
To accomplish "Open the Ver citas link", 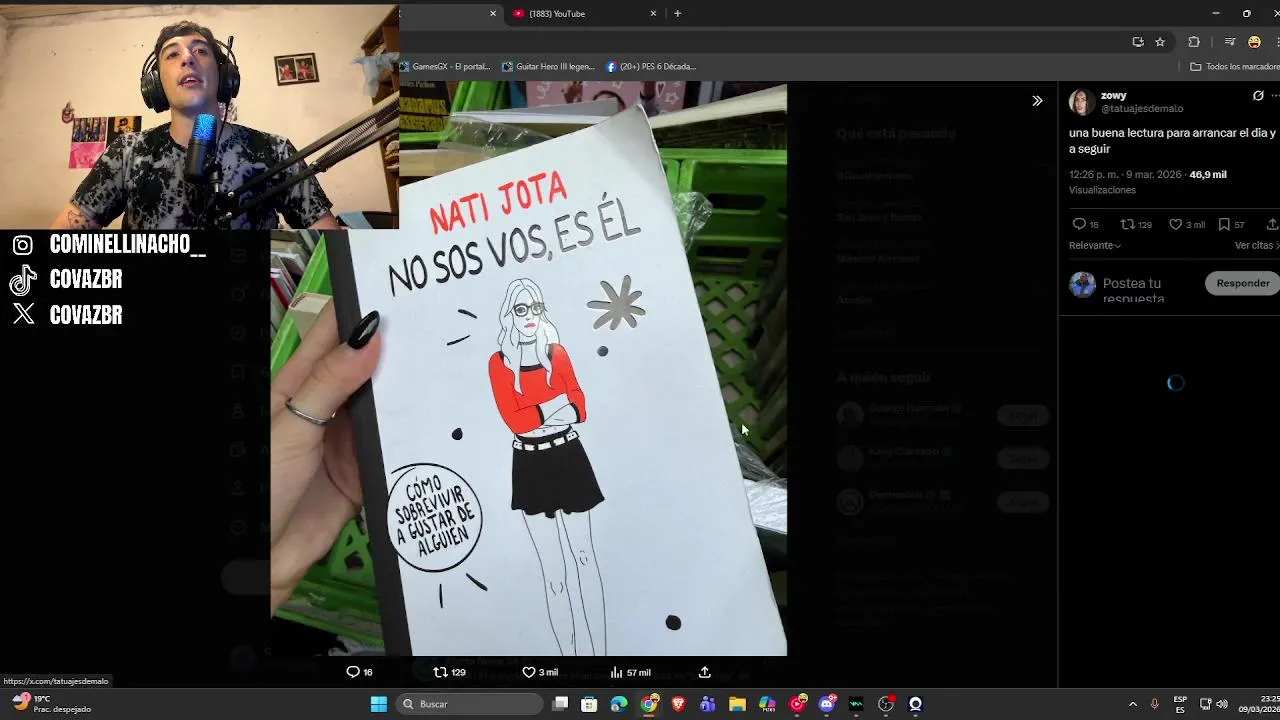I will coord(1255,245).
